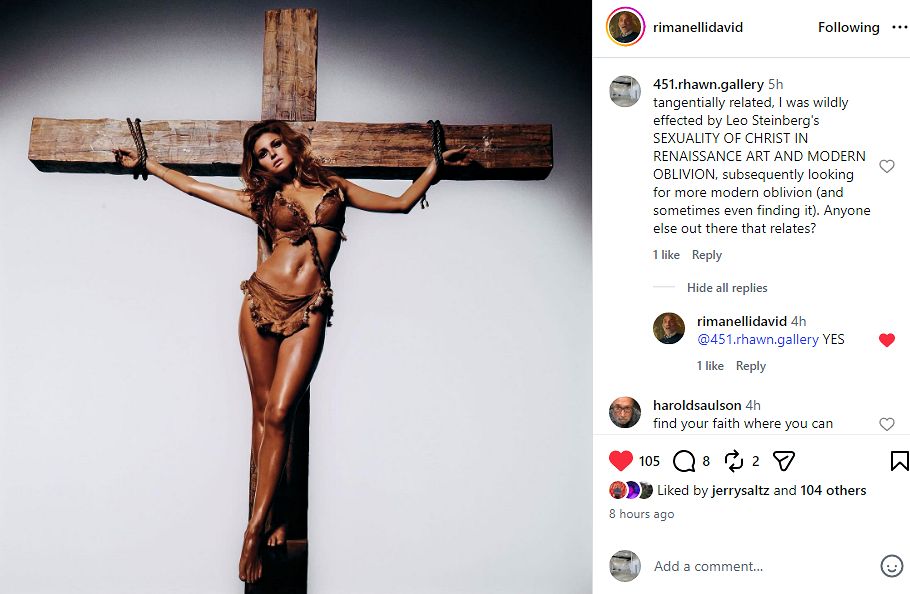The image size is (910, 594).
Task: Click the main post photo
Action: pyautogui.click(x=296, y=297)
